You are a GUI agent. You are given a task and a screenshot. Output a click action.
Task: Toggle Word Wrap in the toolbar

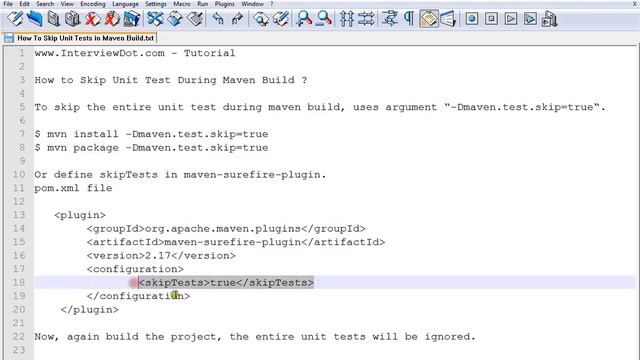coord(390,19)
